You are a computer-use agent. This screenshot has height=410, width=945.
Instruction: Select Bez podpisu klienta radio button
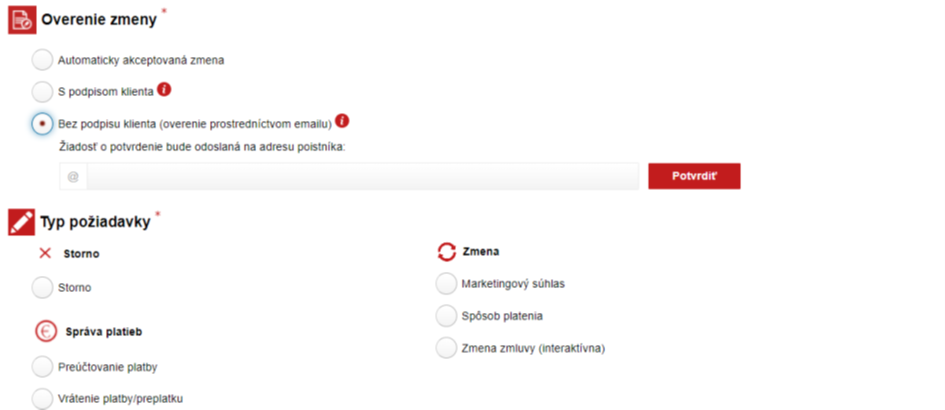42,124
